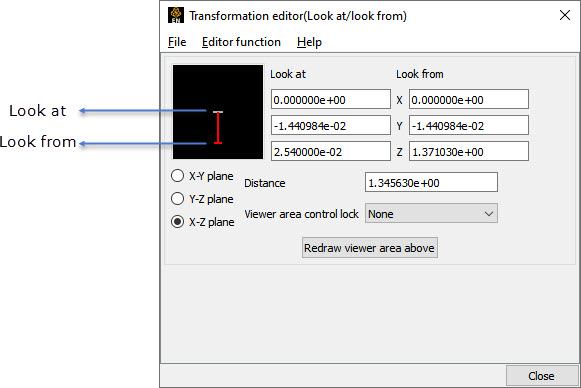Viewport: 581px width, 388px height.
Task: Open the Editor function menu
Action: point(241,42)
